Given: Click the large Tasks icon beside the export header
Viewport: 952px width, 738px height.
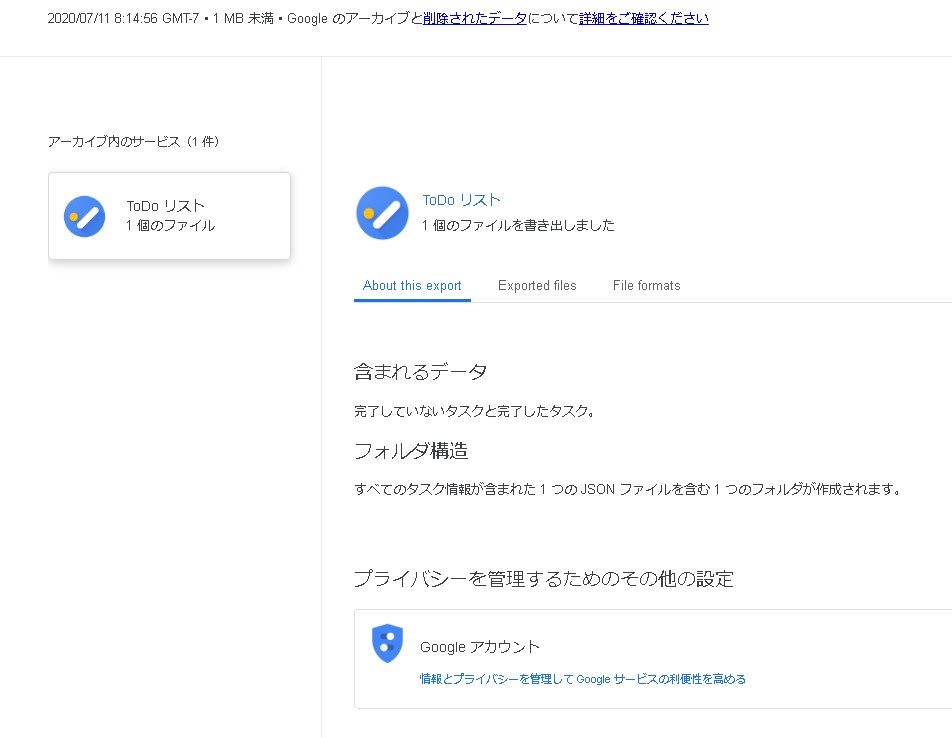Looking at the screenshot, I should point(382,213).
